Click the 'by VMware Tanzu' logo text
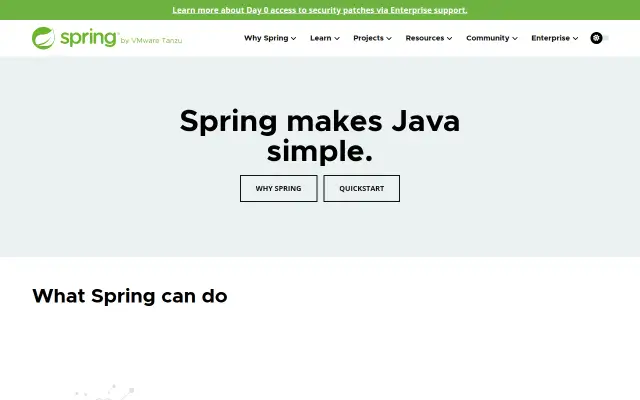This screenshot has width=640, height=400. pyautogui.click(x=151, y=40)
